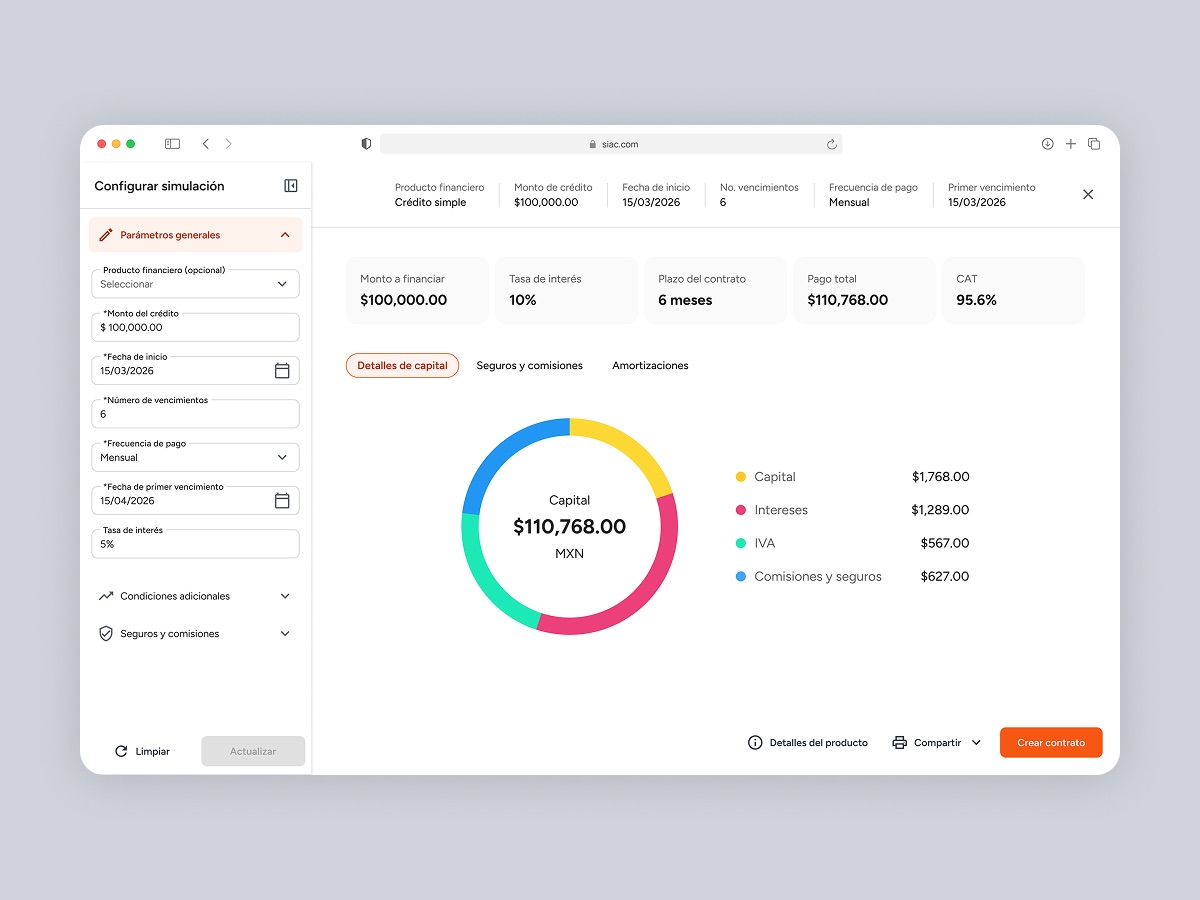
Task: Click the lock icon in the address bar
Action: pos(593,144)
